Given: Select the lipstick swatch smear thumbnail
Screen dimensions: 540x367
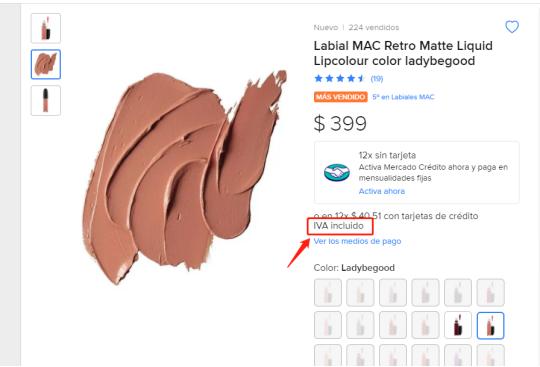Looking at the screenshot, I should 46,64.
